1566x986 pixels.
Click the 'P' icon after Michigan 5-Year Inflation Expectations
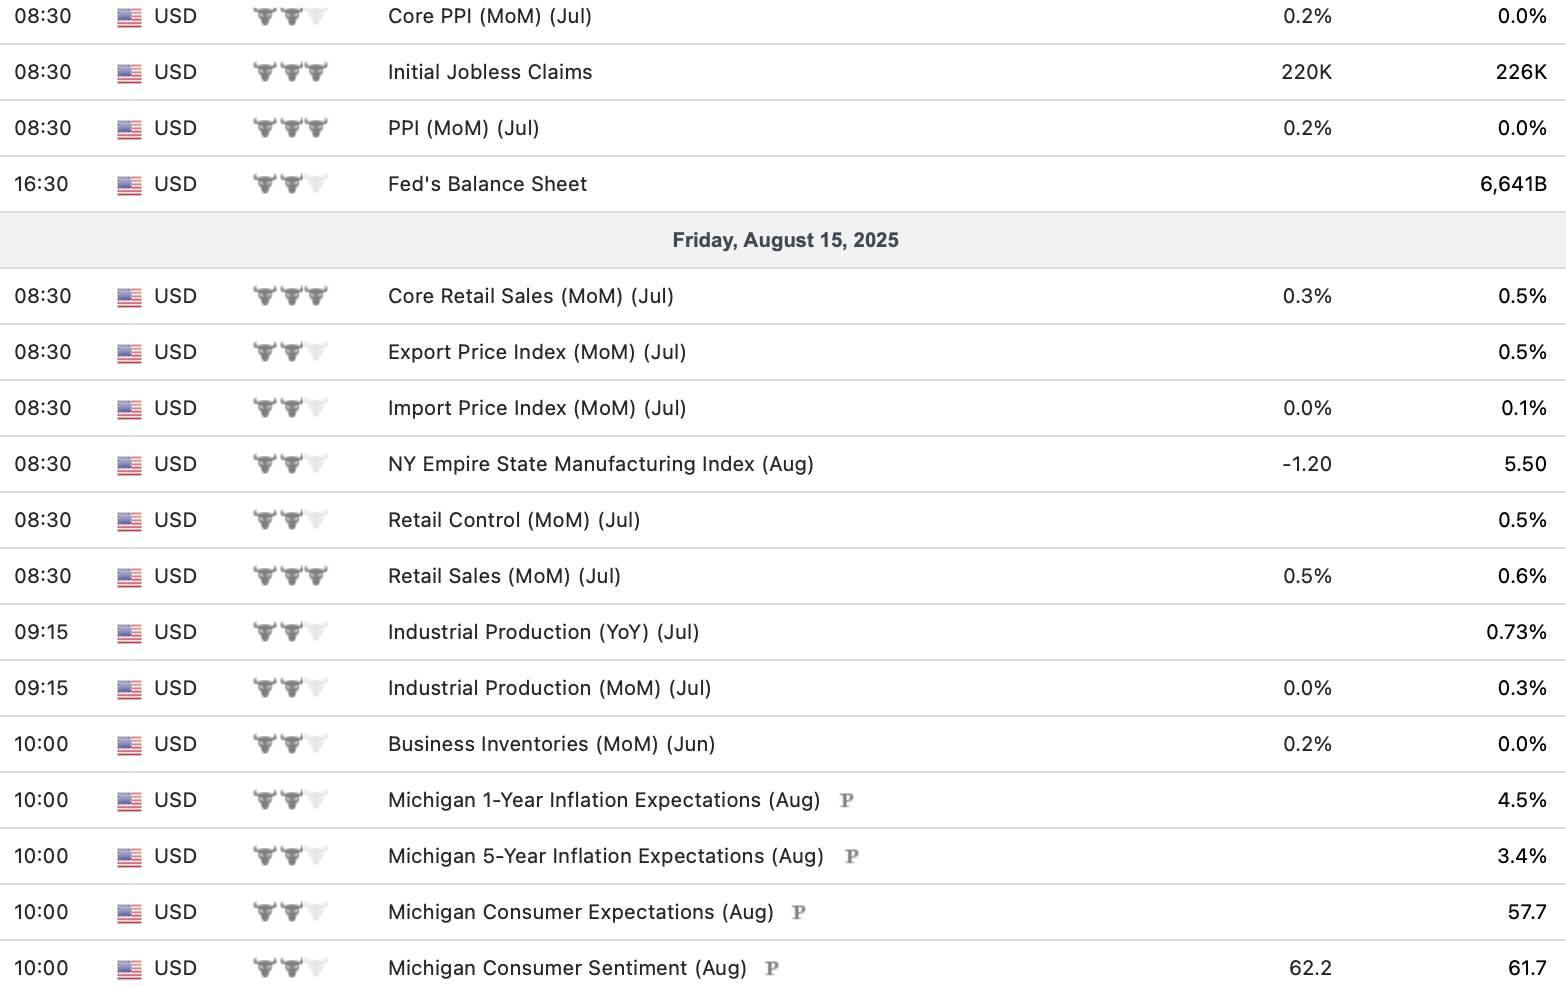point(851,856)
